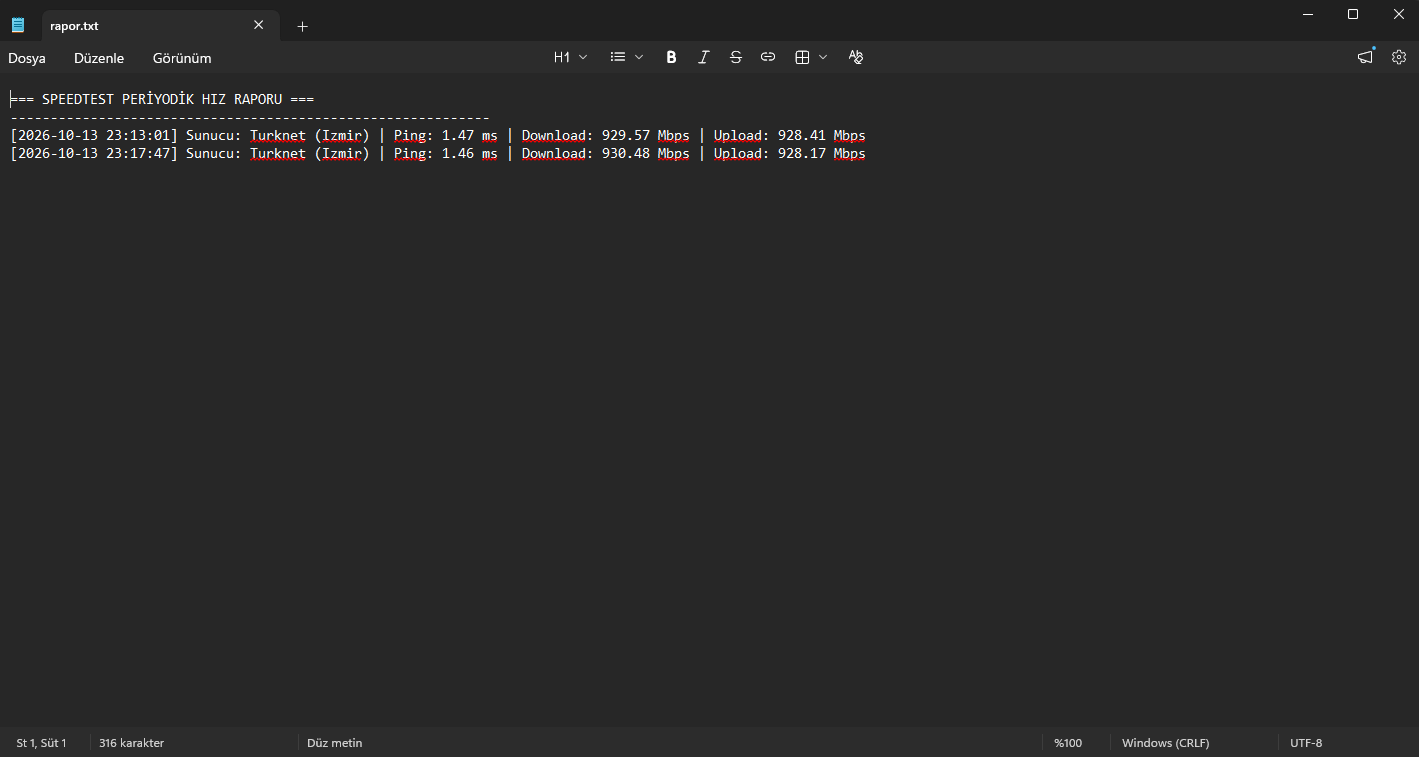Click the St 1, Süt 1 cursor position
This screenshot has width=1419, height=757.
pos(41,743)
